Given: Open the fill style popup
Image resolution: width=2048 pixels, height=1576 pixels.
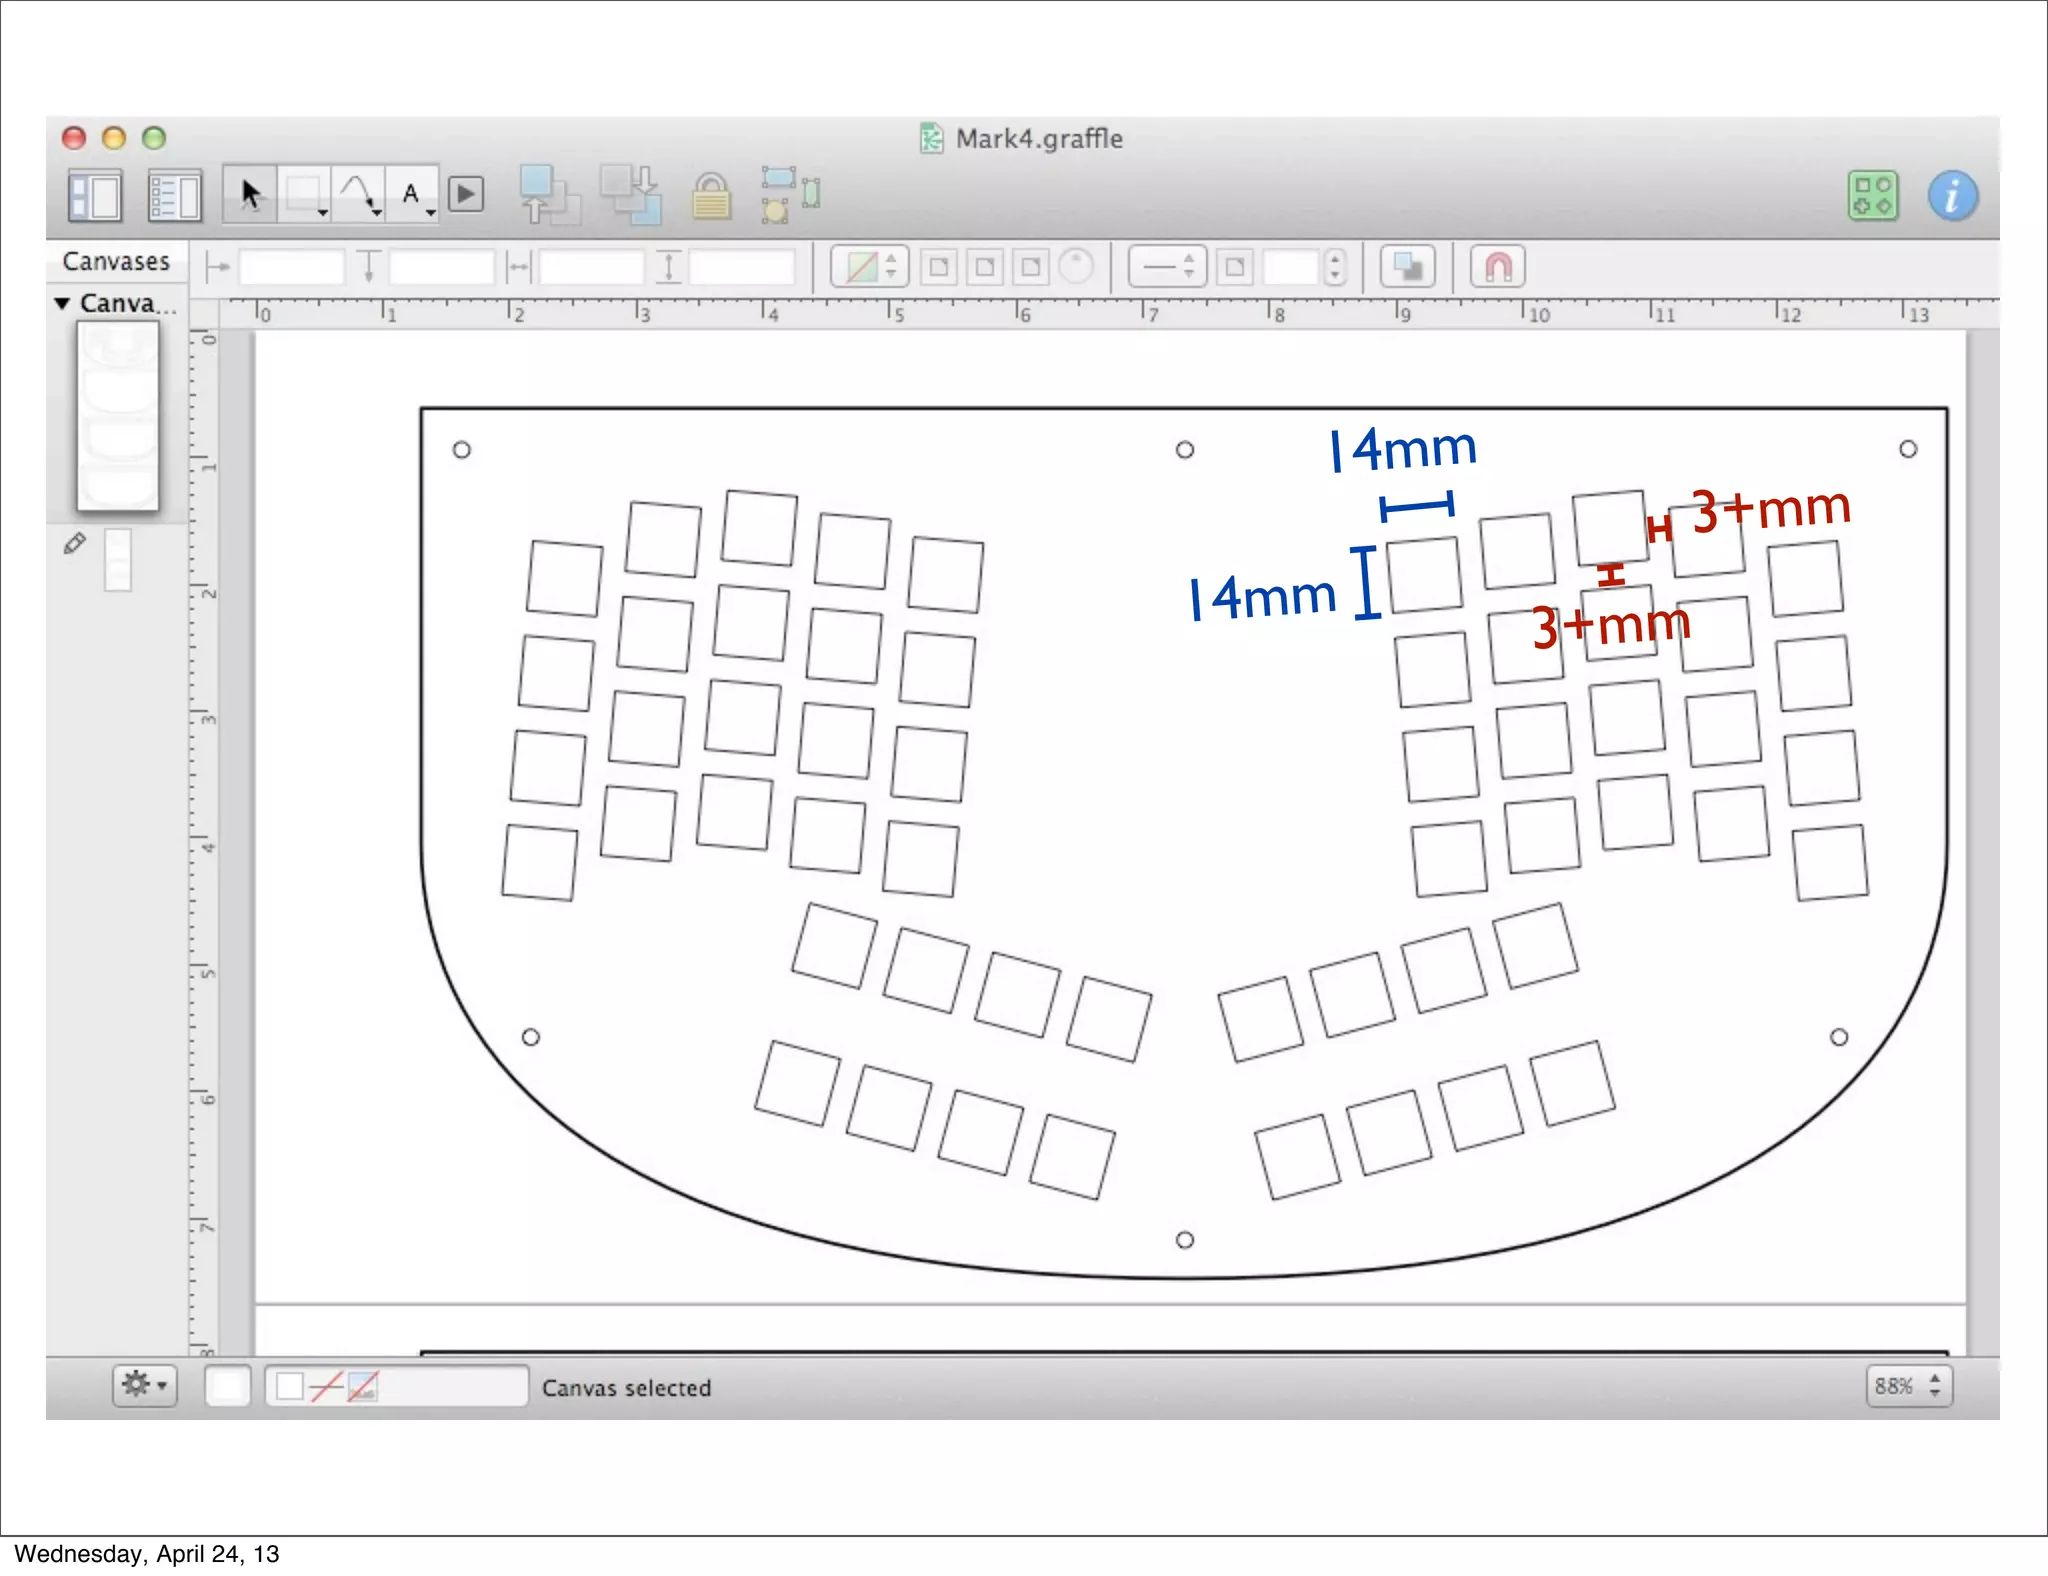Looking at the screenshot, I should [x=868, y=267].
